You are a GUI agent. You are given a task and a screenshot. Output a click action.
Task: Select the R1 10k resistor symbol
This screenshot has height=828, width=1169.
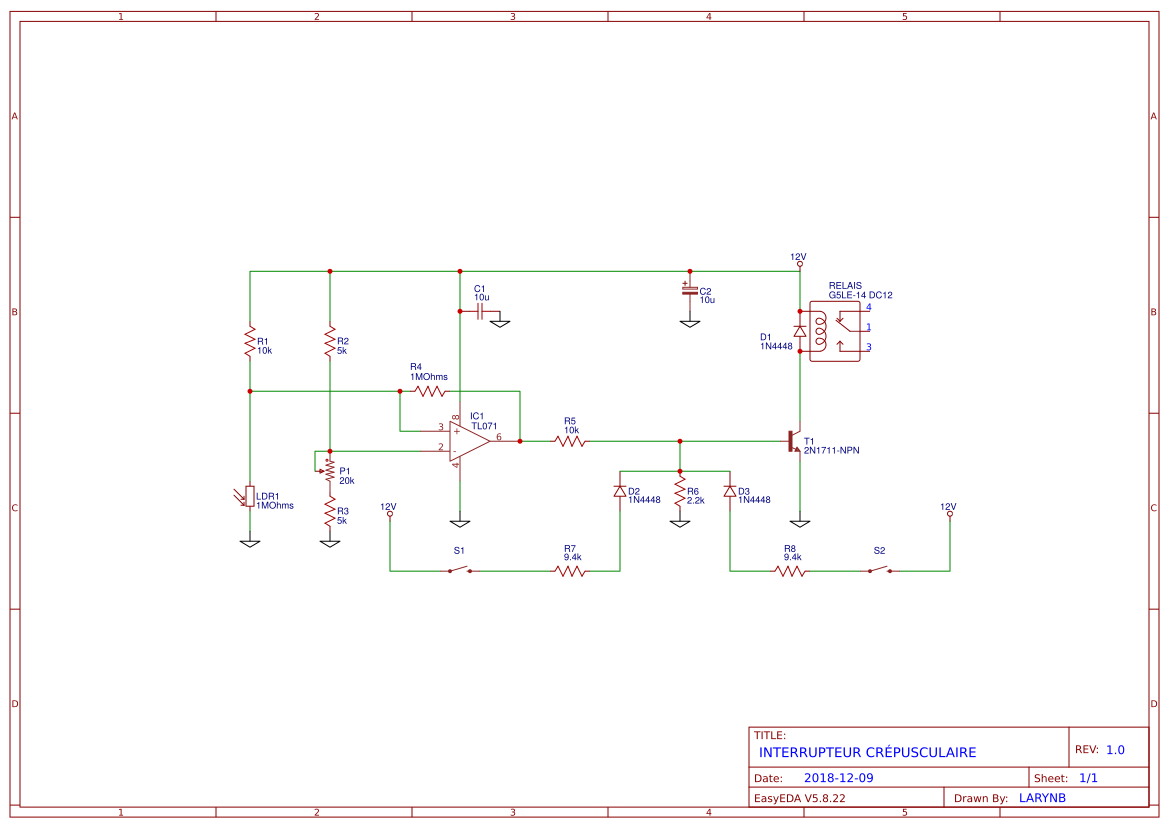click(250, 341)
